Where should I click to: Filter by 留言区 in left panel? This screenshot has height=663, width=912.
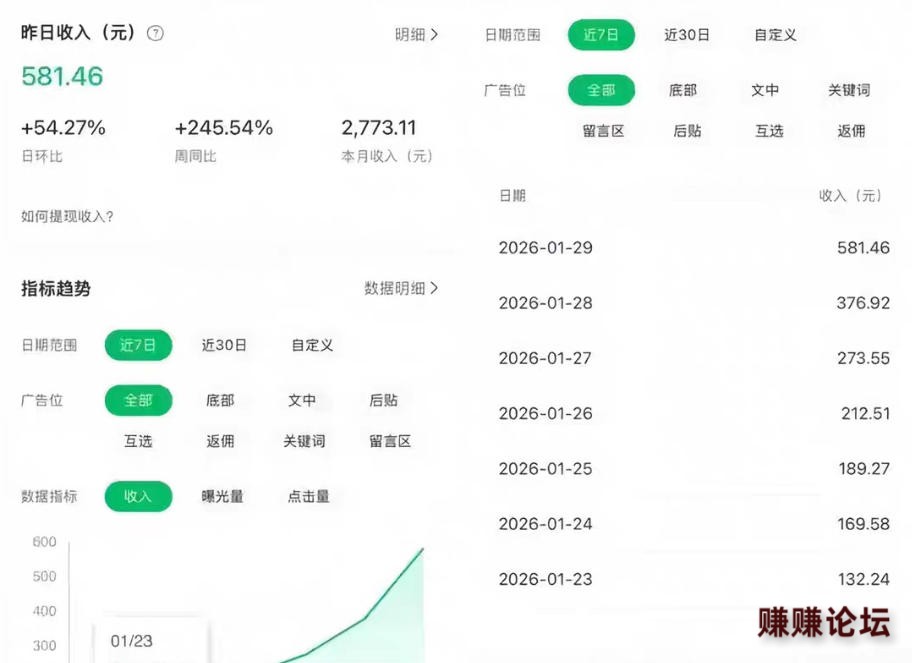(x=390, y=441)
